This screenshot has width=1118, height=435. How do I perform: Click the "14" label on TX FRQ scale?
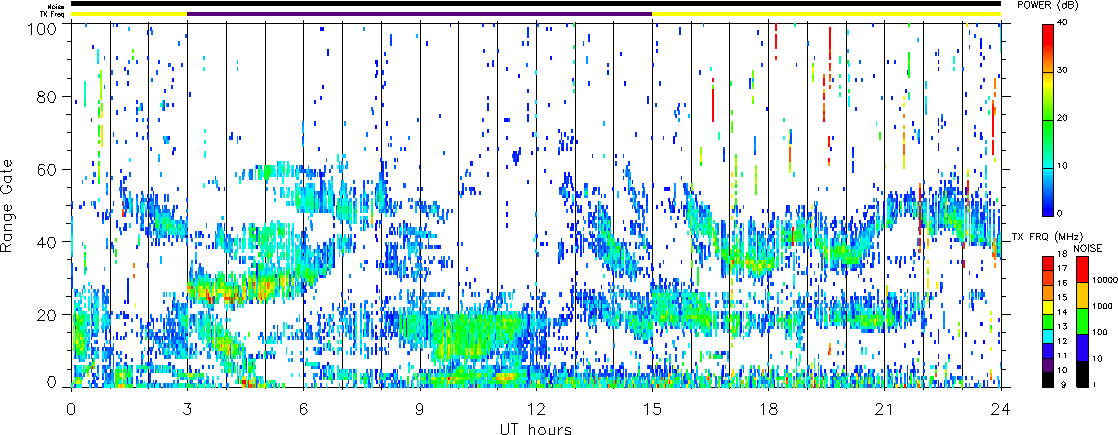[1062, 314]
